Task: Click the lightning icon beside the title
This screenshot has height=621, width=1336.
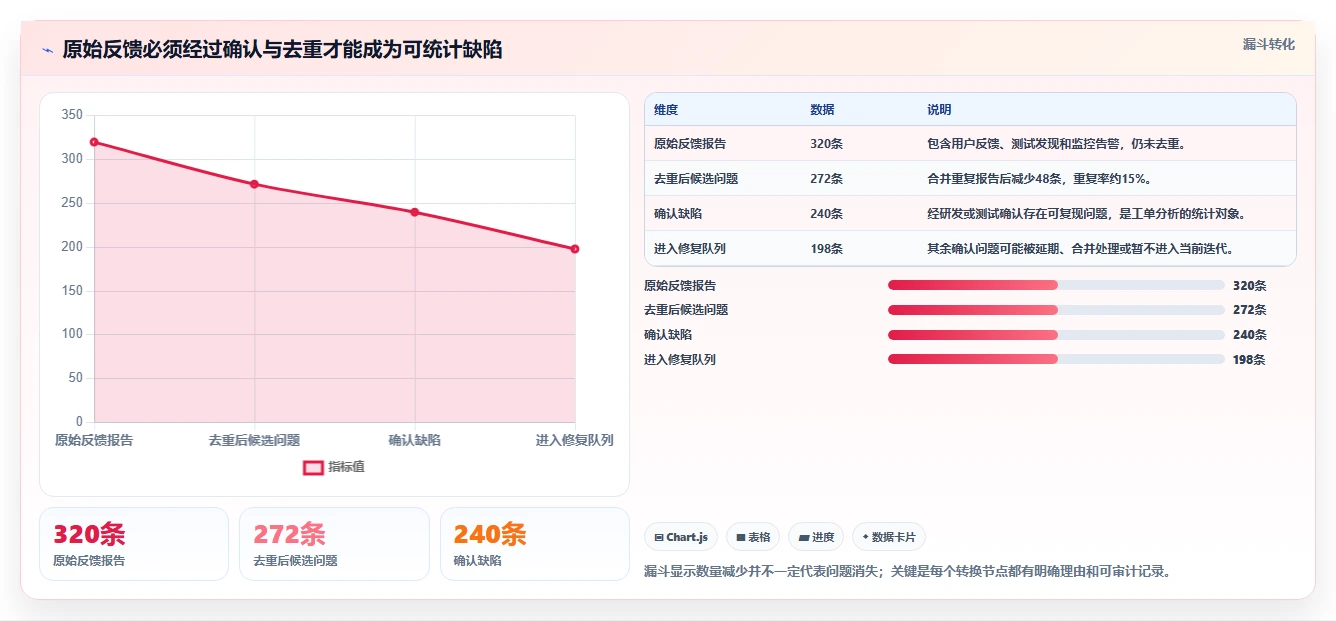Action: 48,50
